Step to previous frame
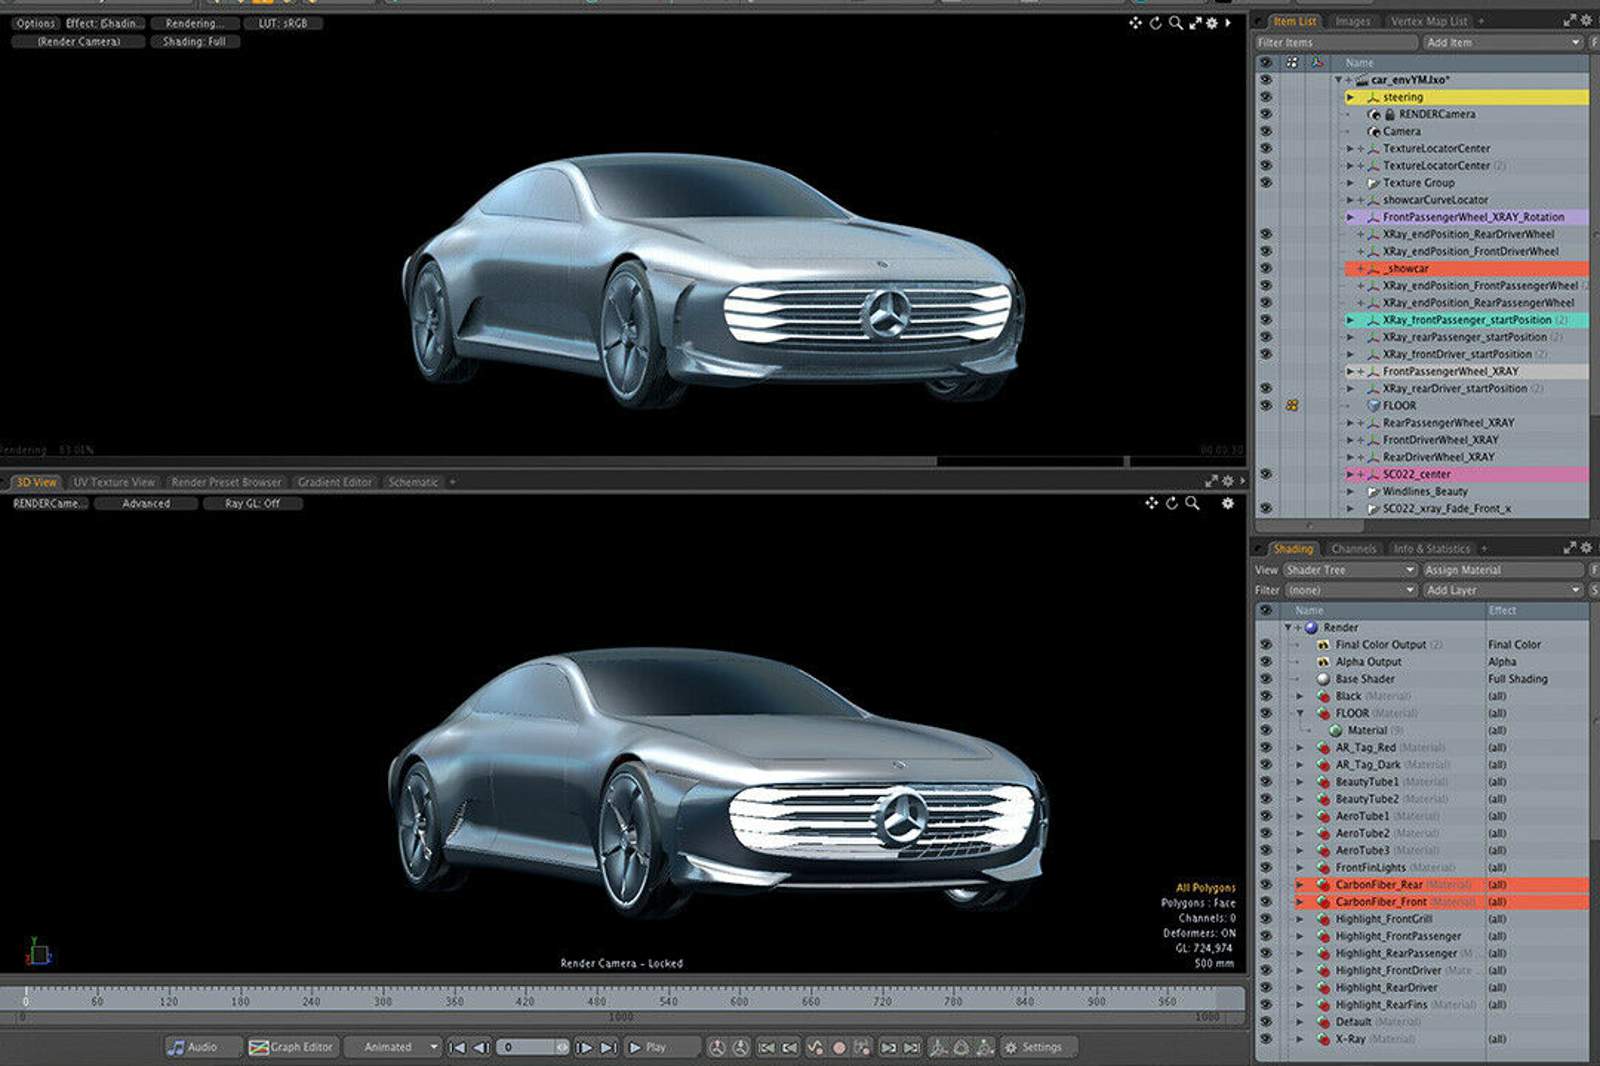Viewport: 1600px width, 1066px height. 481,1047
